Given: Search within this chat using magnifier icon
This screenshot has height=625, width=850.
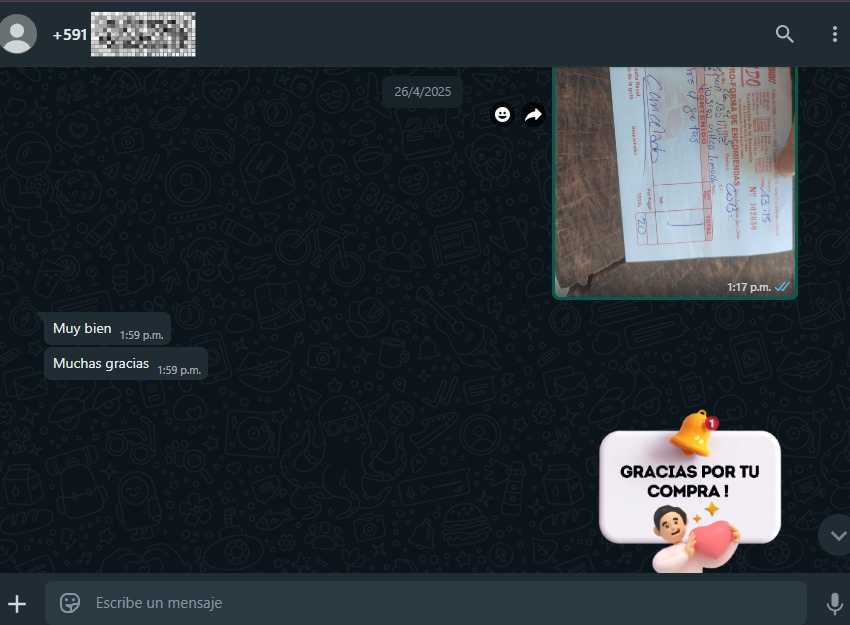Looking at the screenshot, I should tap(785, 34).
